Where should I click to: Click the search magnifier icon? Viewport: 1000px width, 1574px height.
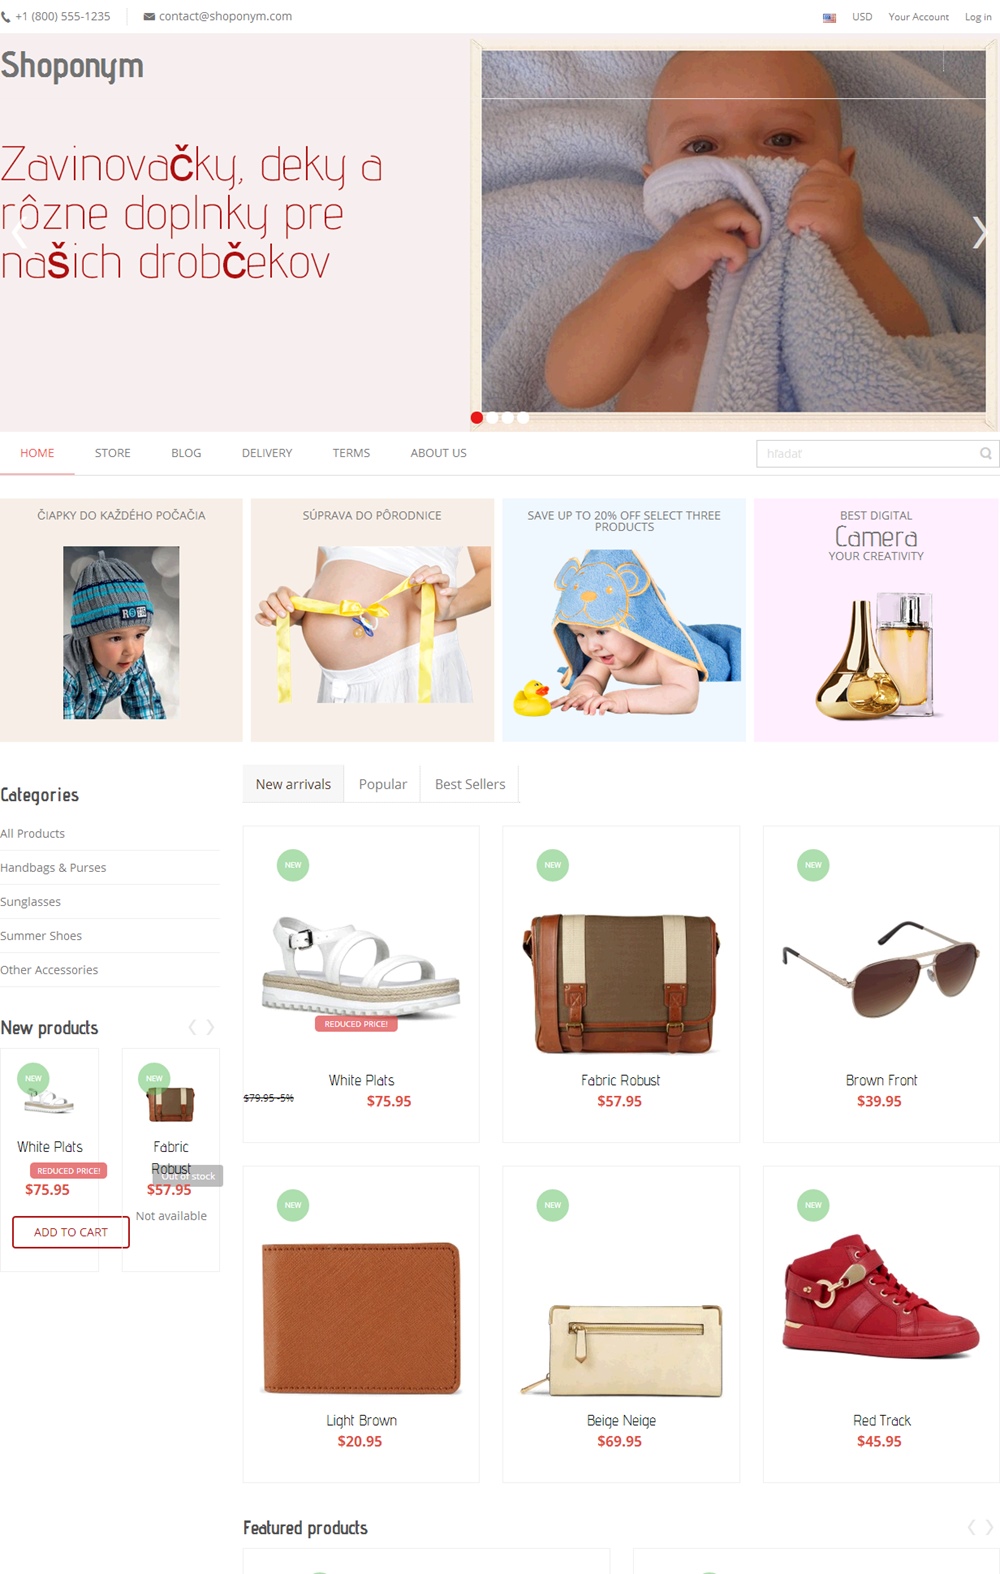[x=985, y=453]
